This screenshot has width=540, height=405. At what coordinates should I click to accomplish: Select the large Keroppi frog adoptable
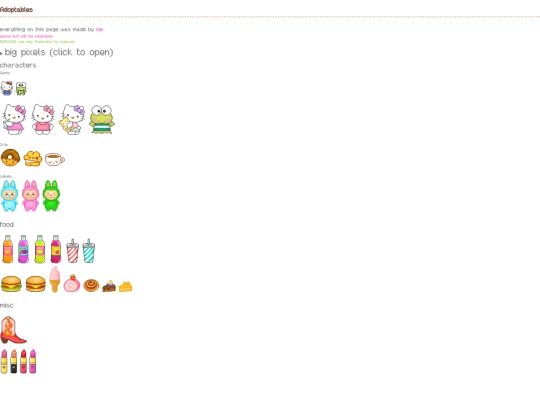pyautogui.click(x=102, y=120)
